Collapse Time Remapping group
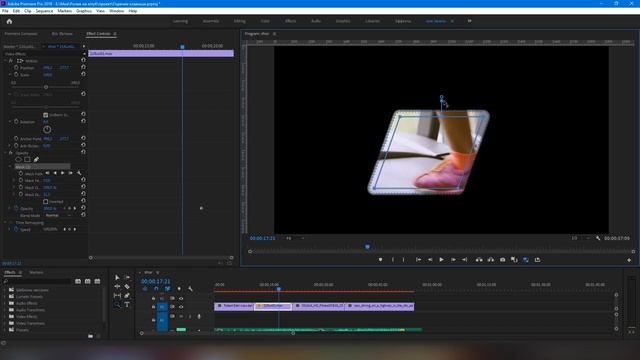The height and width of the screenshot is (360, 640). (6, 223)
